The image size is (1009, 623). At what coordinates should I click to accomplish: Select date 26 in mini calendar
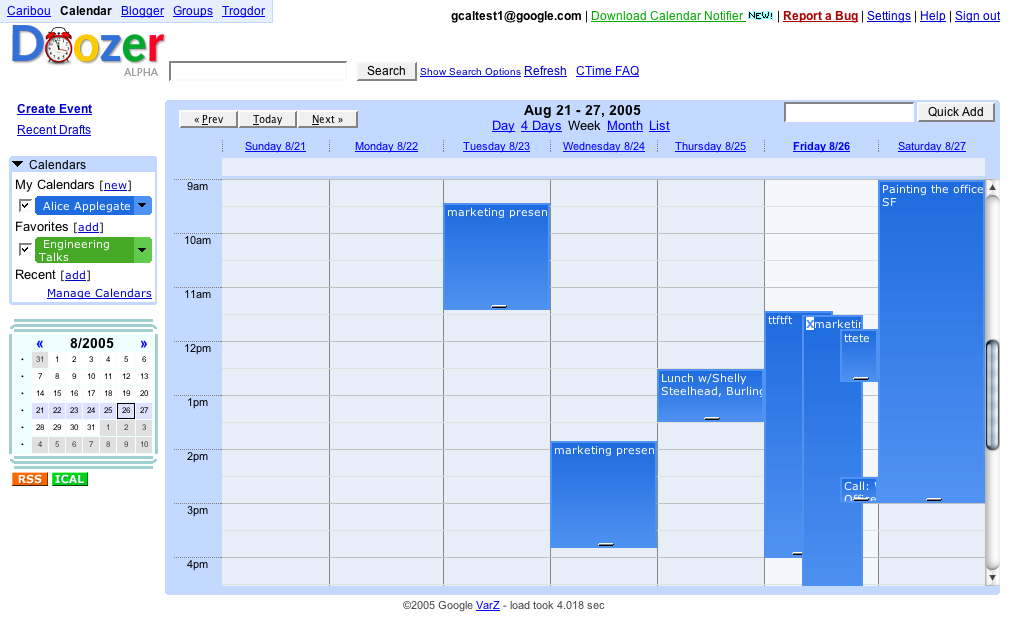126,411
